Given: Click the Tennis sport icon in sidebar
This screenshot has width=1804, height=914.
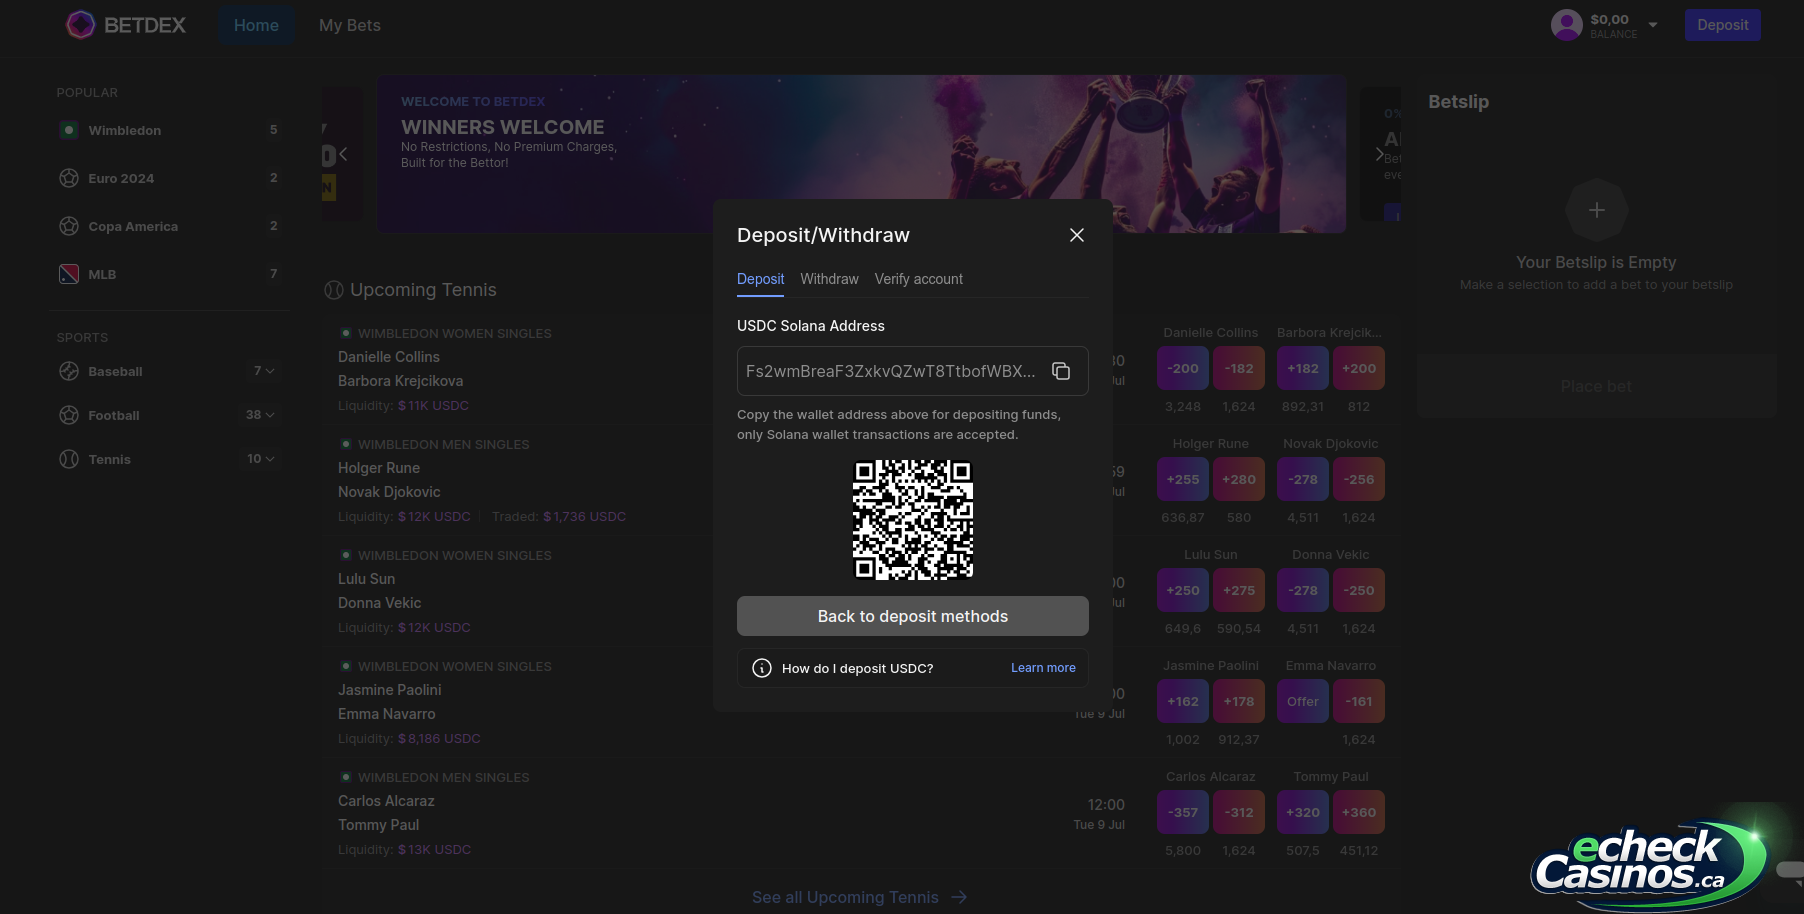Looking at the screenshot, I should [69, 459].
